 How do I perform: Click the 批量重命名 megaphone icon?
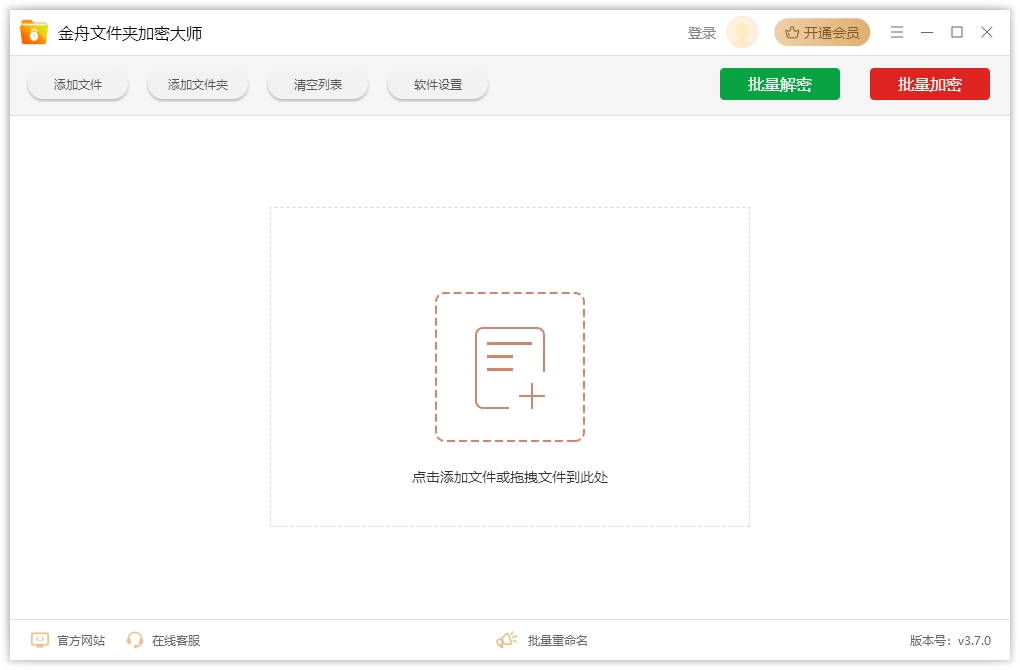point(506,639)
